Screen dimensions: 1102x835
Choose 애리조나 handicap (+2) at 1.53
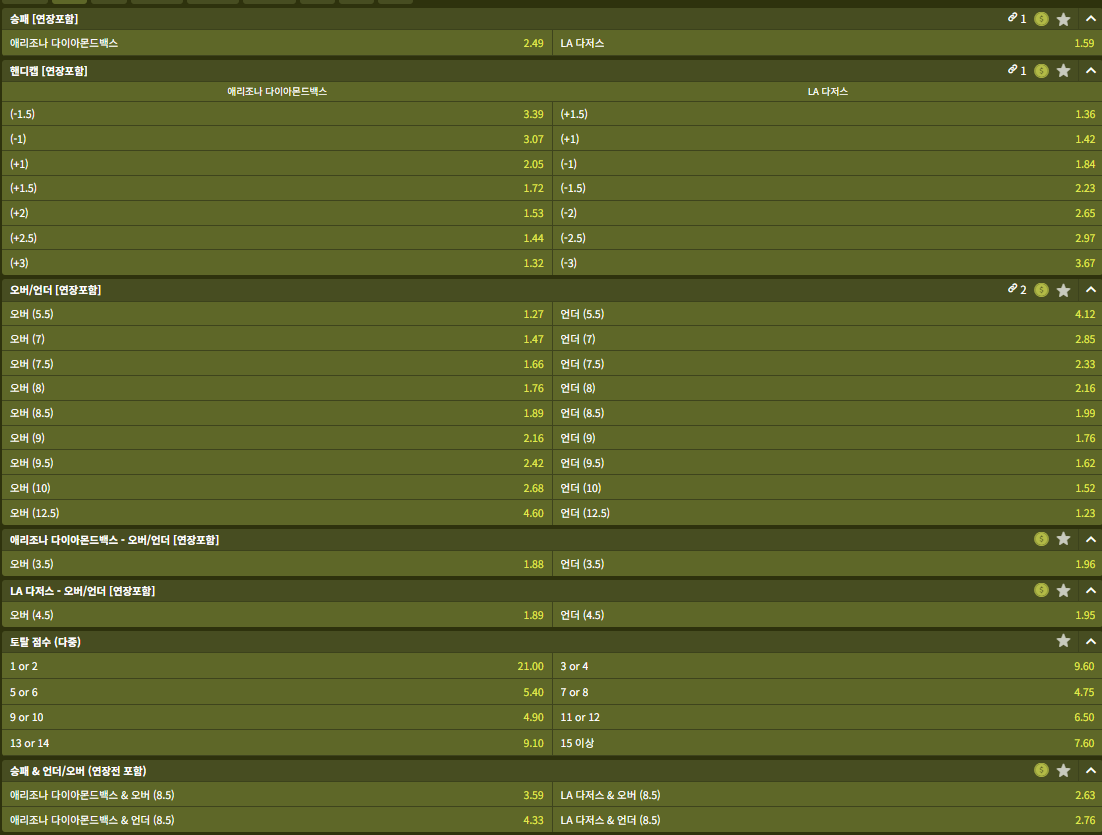277,213
